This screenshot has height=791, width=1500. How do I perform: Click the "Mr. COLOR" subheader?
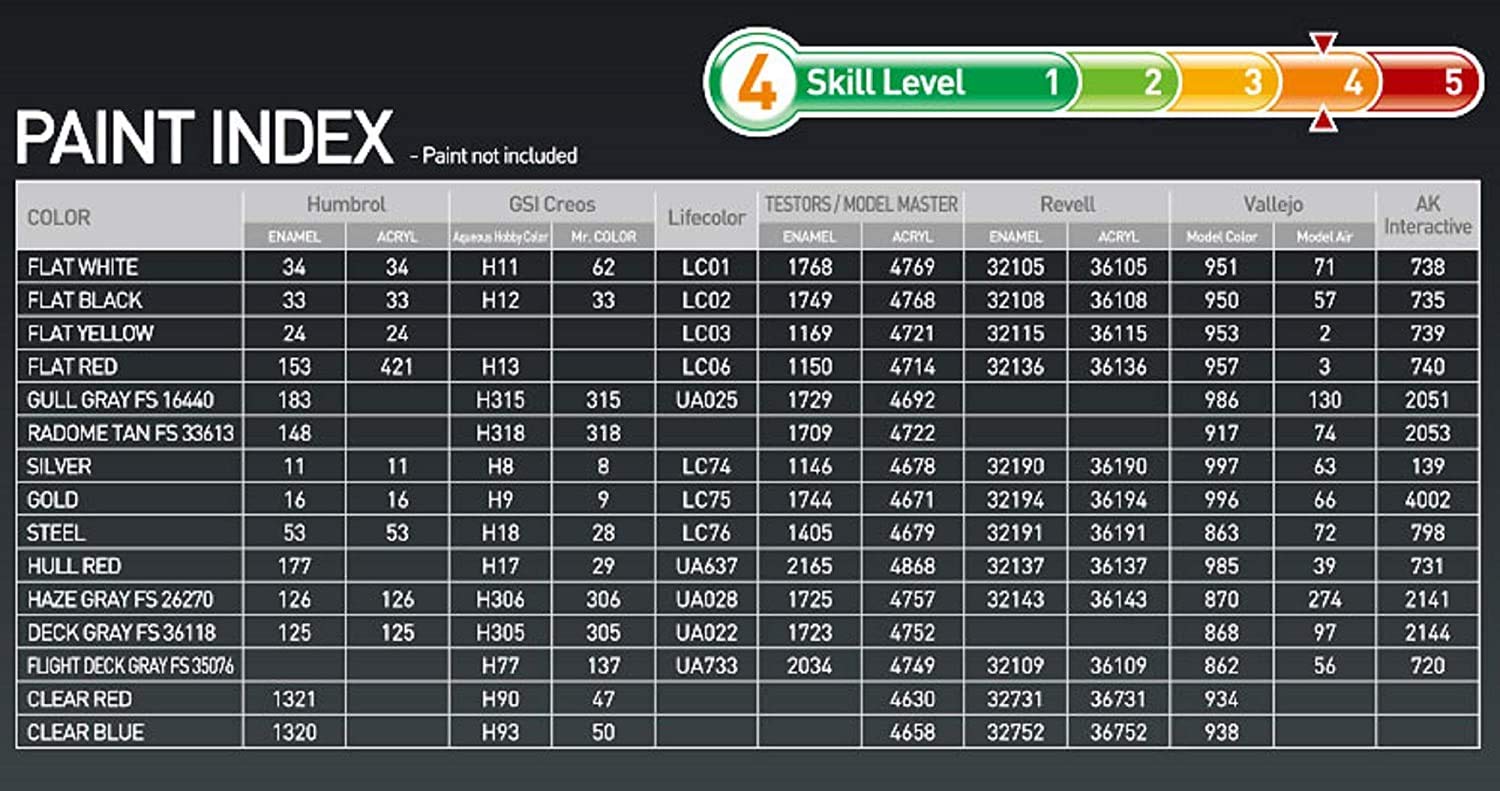604,237
